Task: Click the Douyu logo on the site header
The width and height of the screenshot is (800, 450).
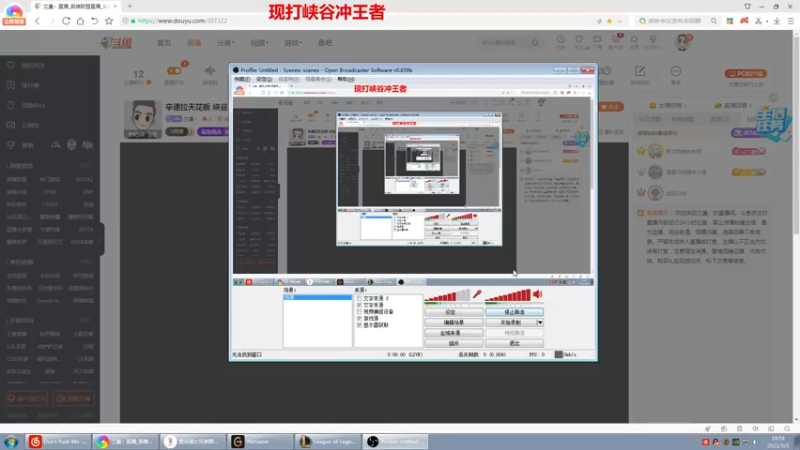Action: 116,43
